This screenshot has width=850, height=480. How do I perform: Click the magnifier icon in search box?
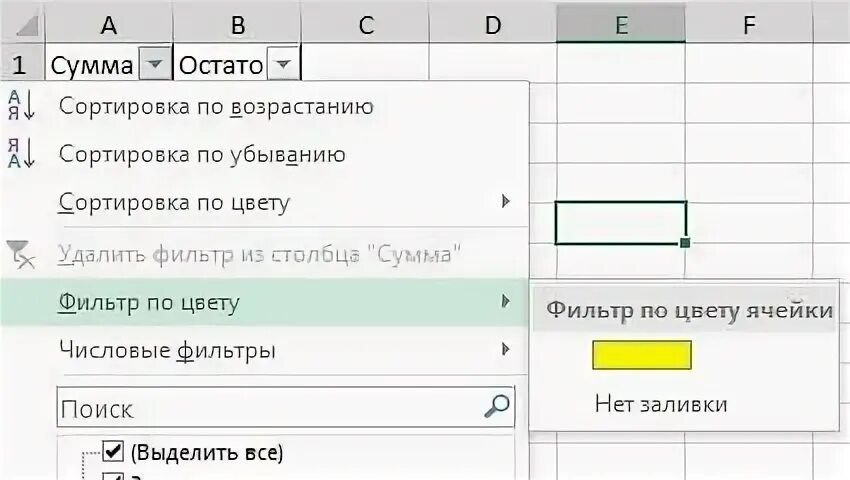[x=497, y=406]
